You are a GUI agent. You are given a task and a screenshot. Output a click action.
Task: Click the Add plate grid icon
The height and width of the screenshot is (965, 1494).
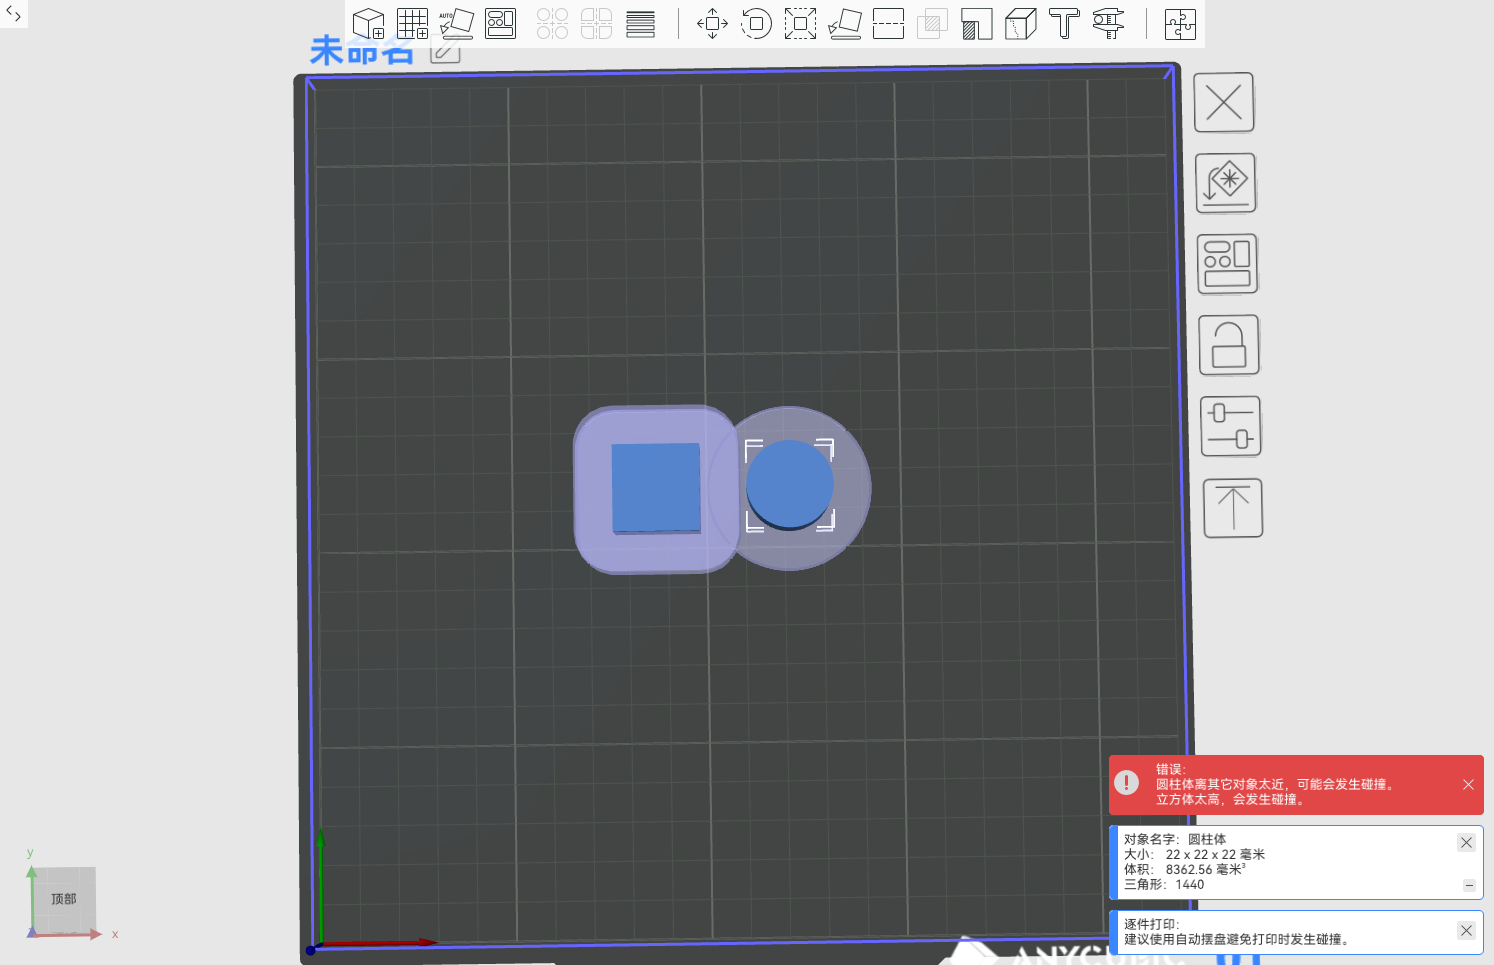[412, 23]
